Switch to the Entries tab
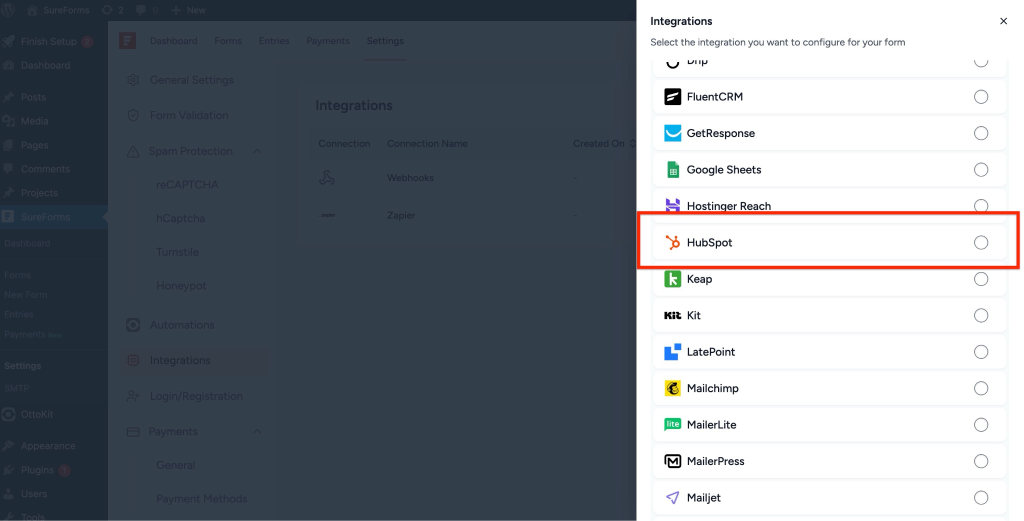This screenshot has width=1024, height=521. pos(274,40)
